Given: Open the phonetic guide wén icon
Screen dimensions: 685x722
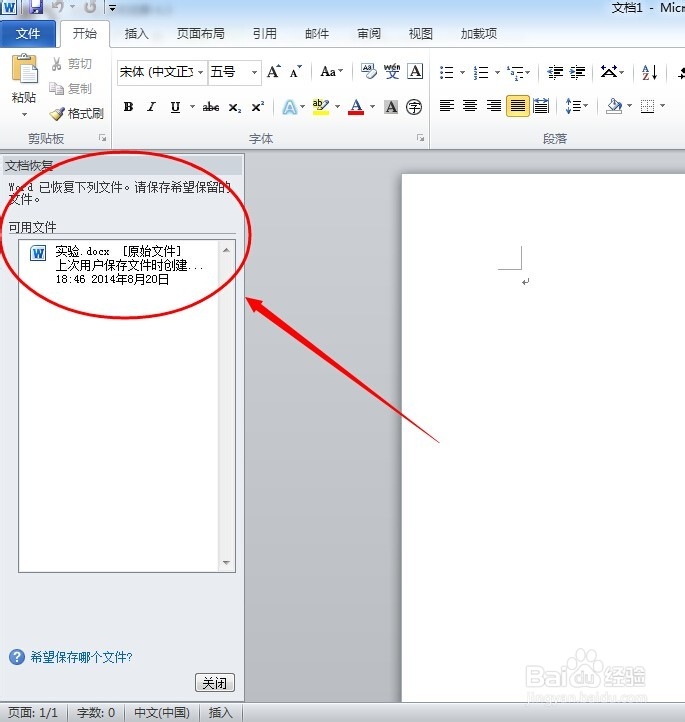Looking at the screenshot, I should pos(392,71).
